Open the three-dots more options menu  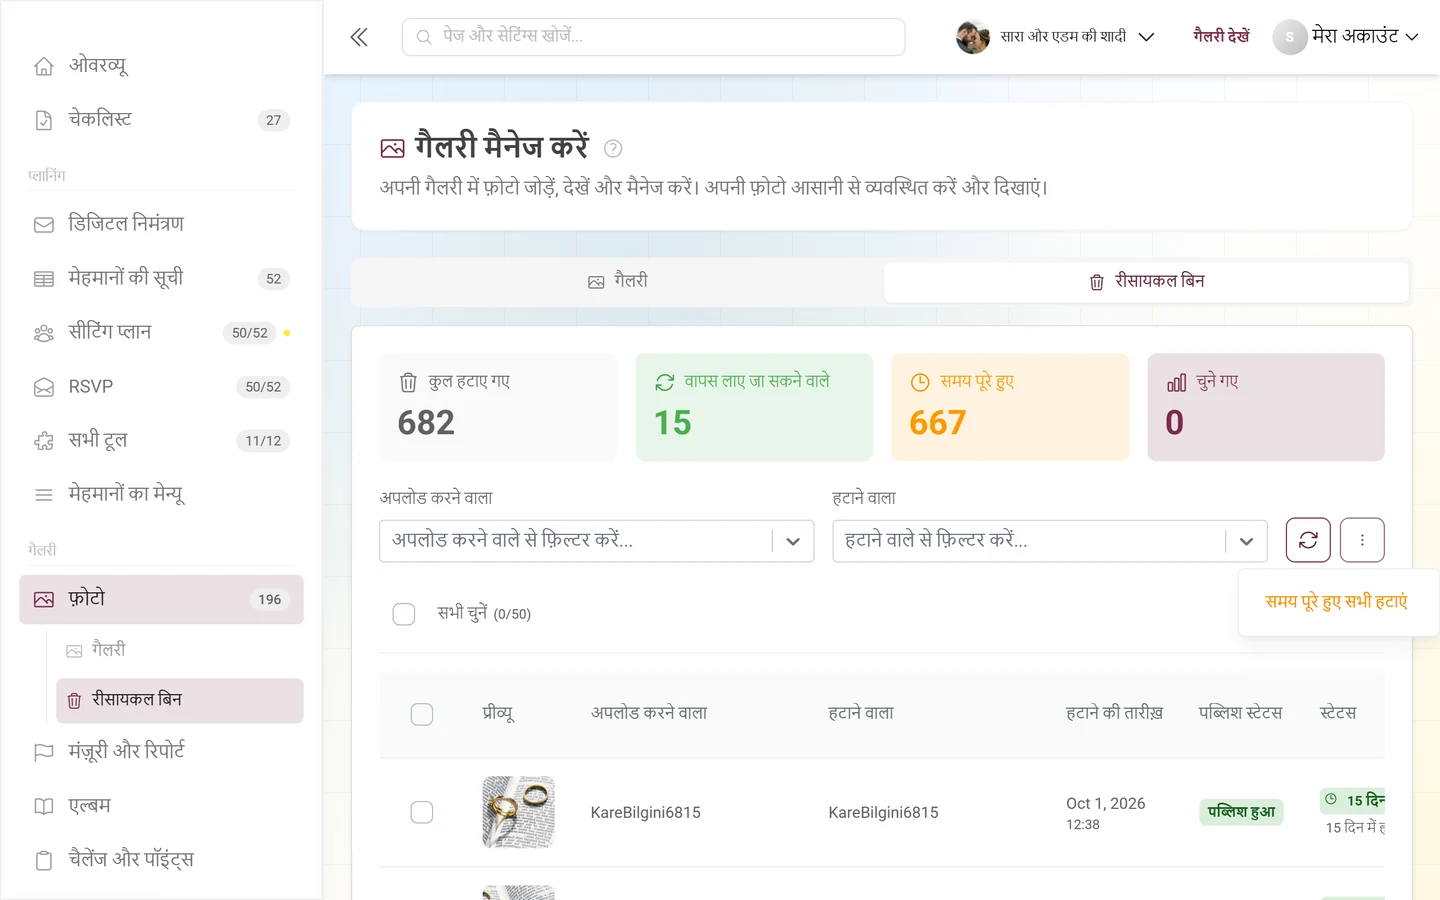coord(1362,540)
